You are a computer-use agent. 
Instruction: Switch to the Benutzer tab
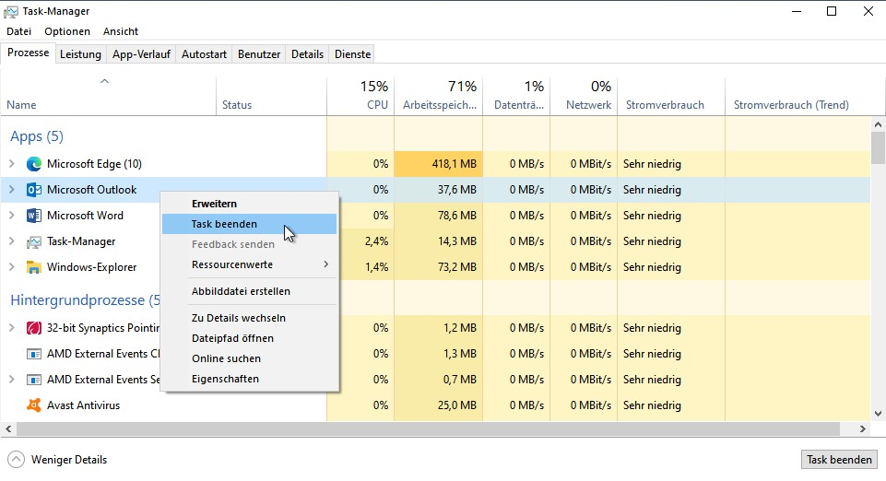click(x=259, y=54)
